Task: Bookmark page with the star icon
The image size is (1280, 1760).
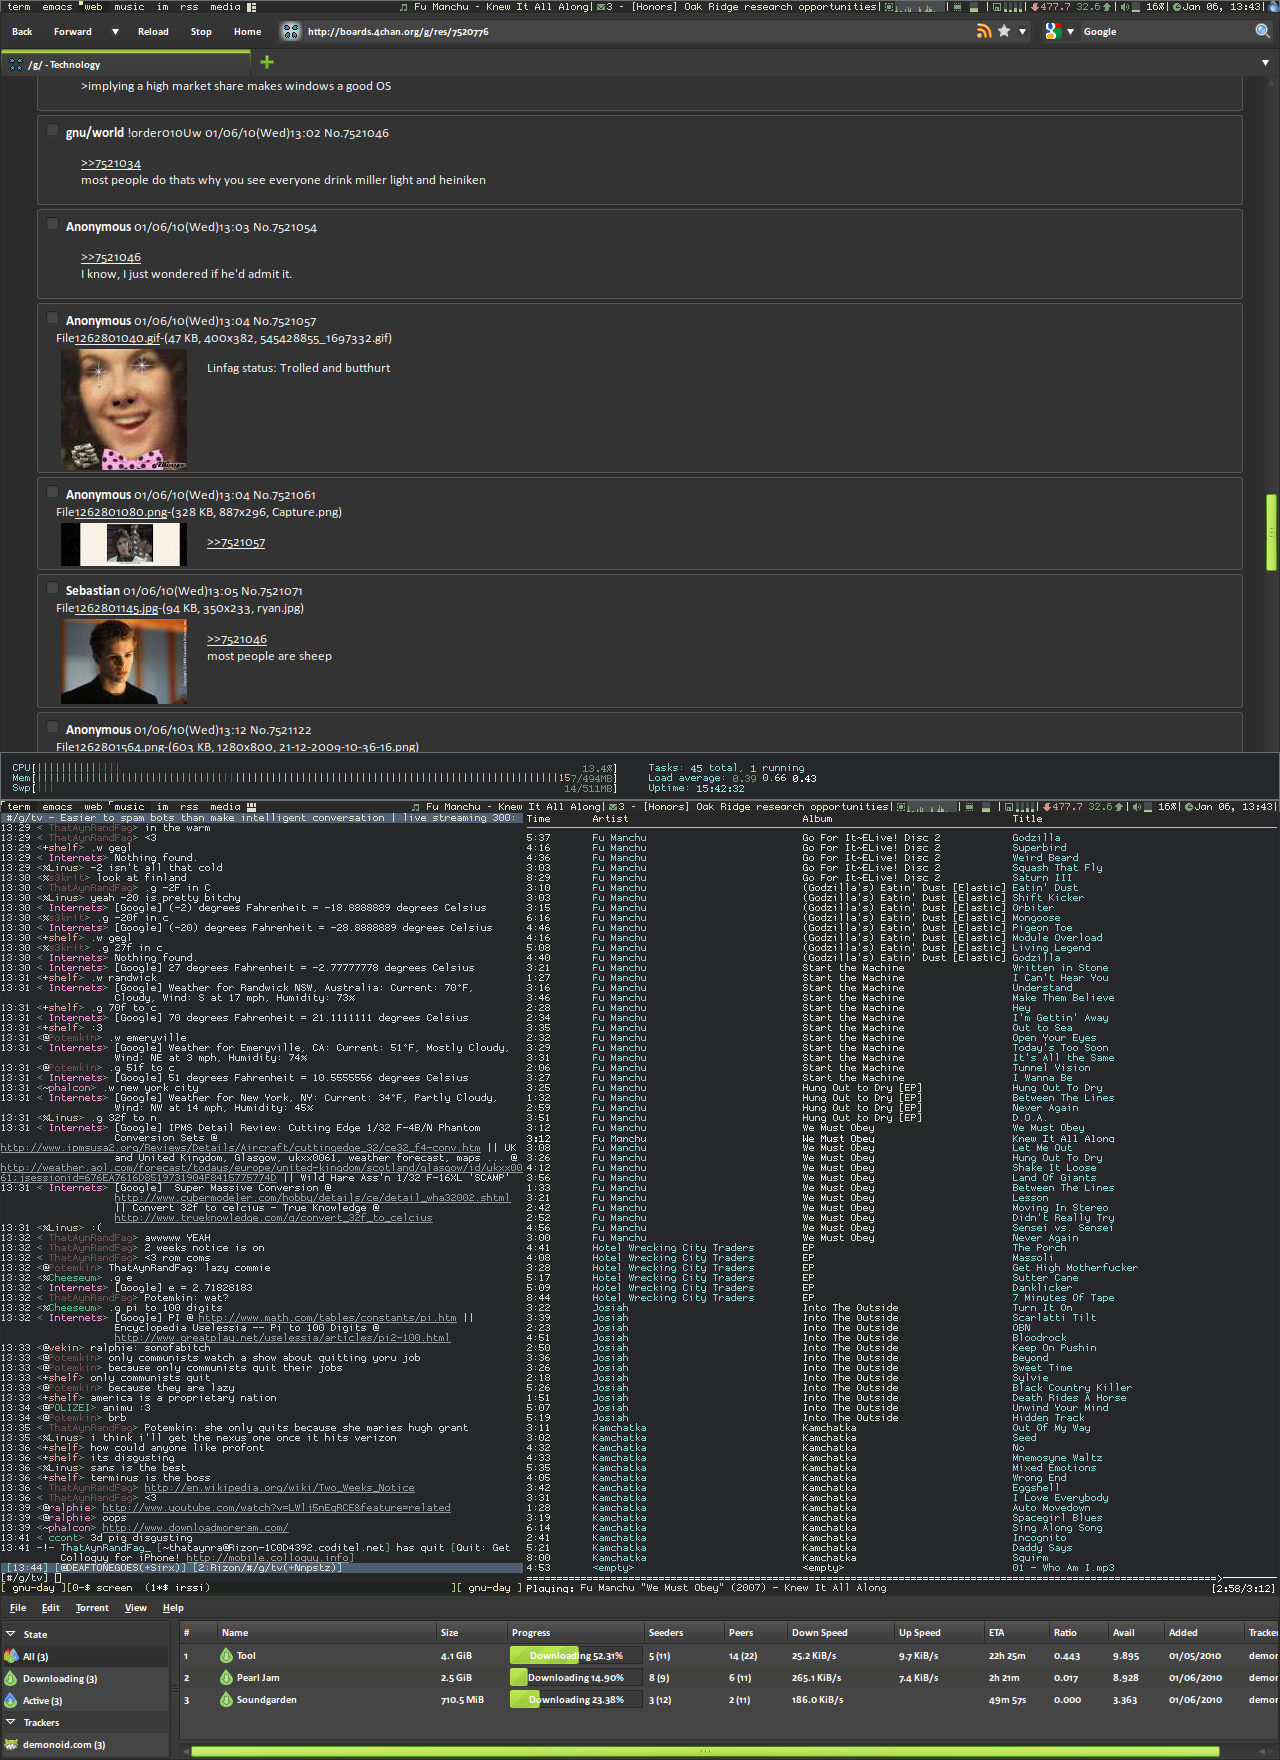Action: pos(1004,31)
